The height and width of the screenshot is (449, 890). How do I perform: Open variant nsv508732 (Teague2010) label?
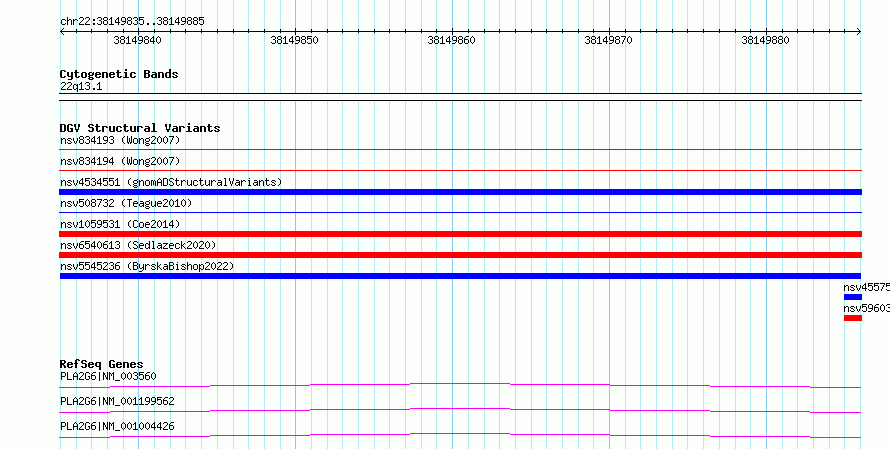pyautogui.click(x=126, y=203)
